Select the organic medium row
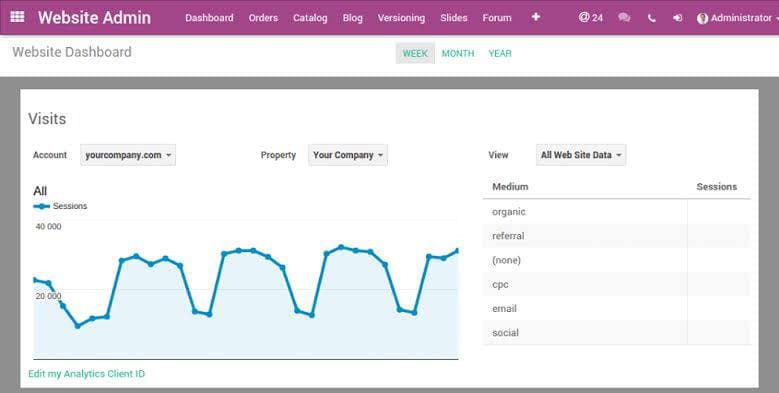The width and height of the screenshot is (779, 393). click(616, 212)
